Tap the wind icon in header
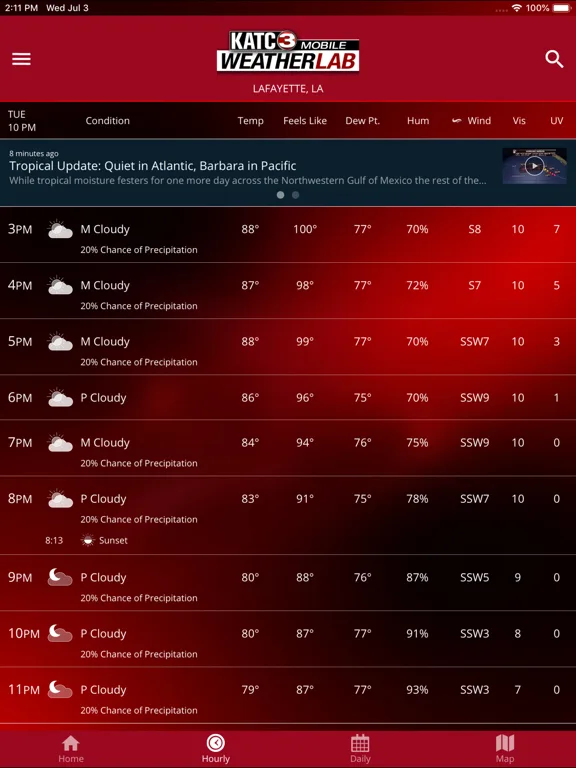 (x=456, y=120)
